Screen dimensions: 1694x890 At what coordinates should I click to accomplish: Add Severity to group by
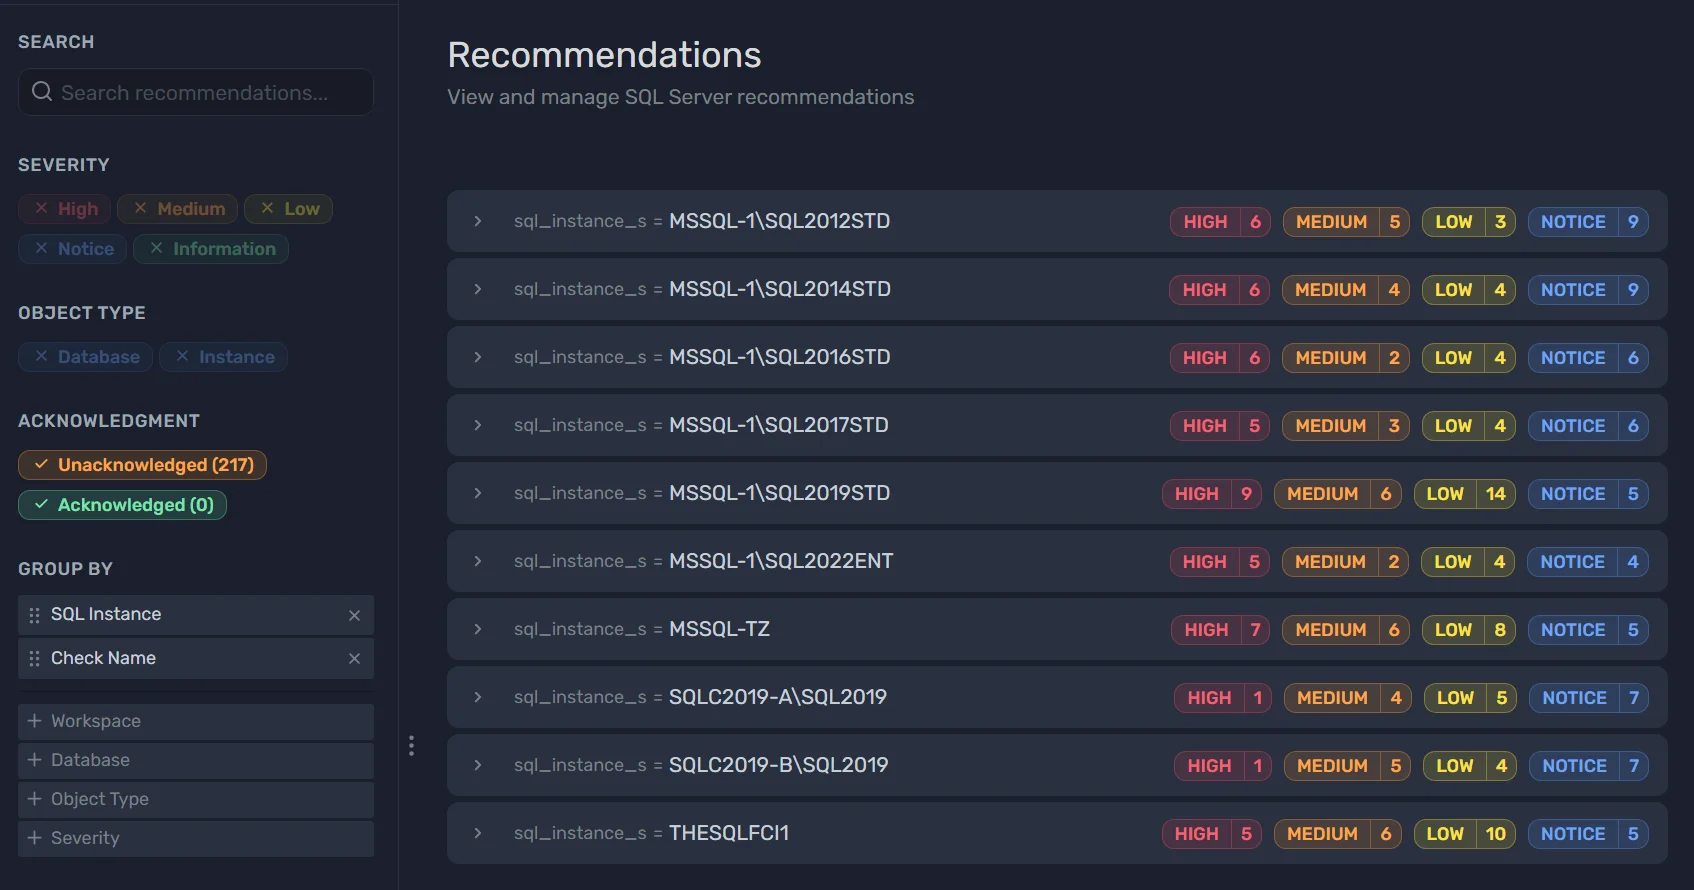click(196, 838)
